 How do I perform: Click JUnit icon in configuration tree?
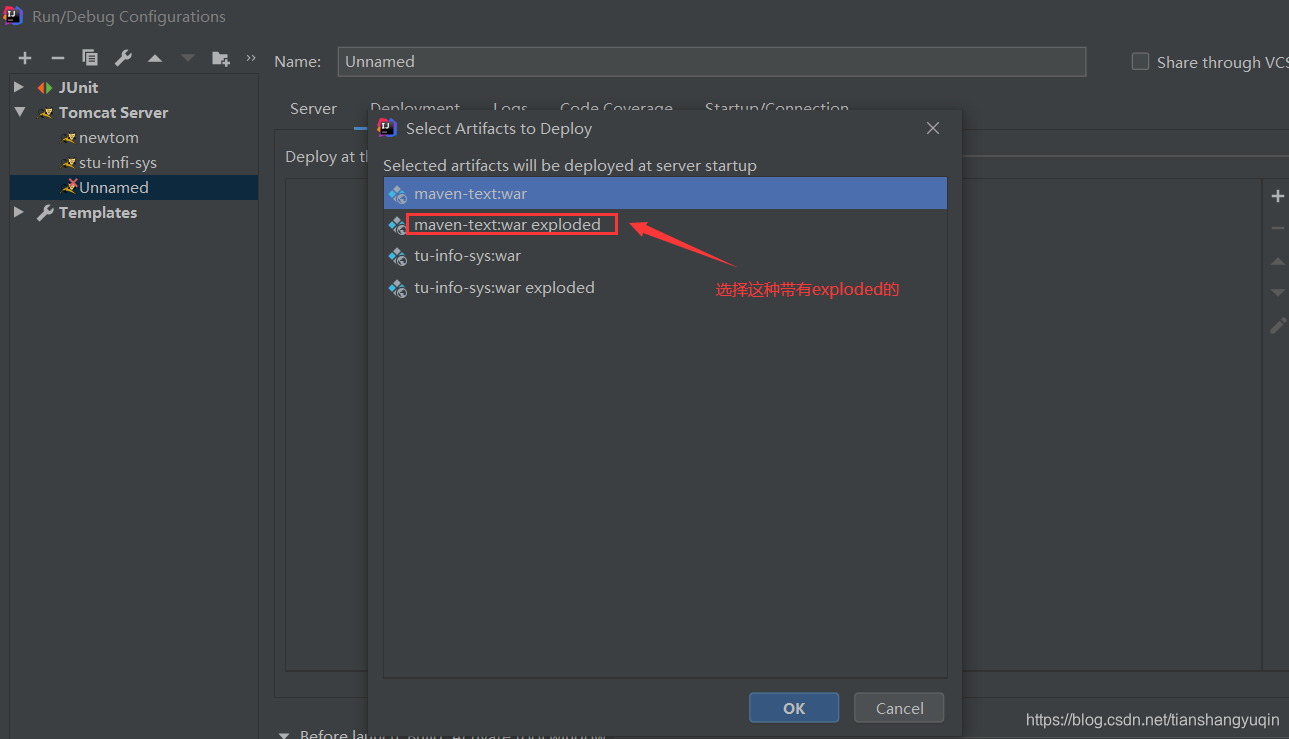45,88
